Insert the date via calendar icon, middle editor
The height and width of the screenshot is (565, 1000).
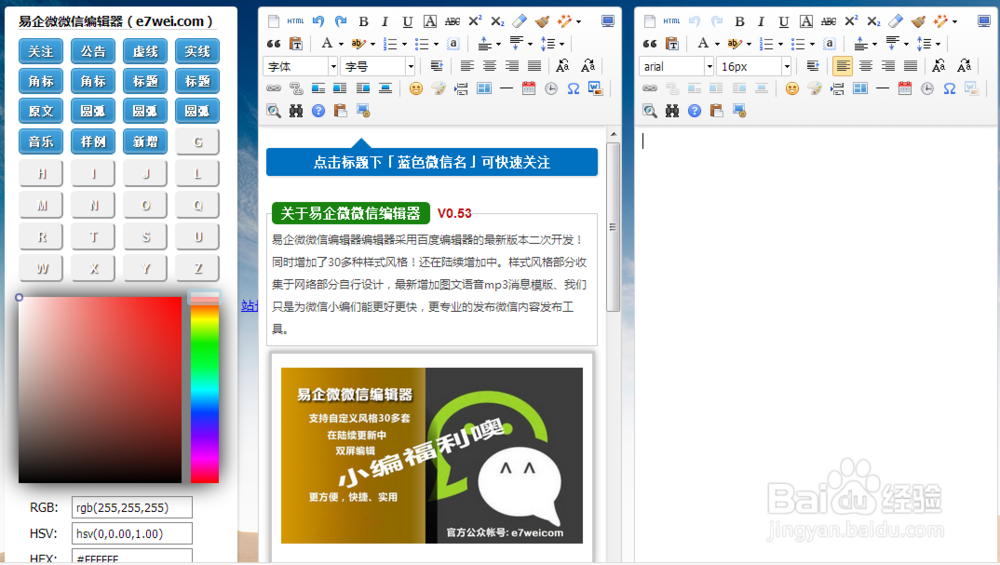tap(529, 89)
